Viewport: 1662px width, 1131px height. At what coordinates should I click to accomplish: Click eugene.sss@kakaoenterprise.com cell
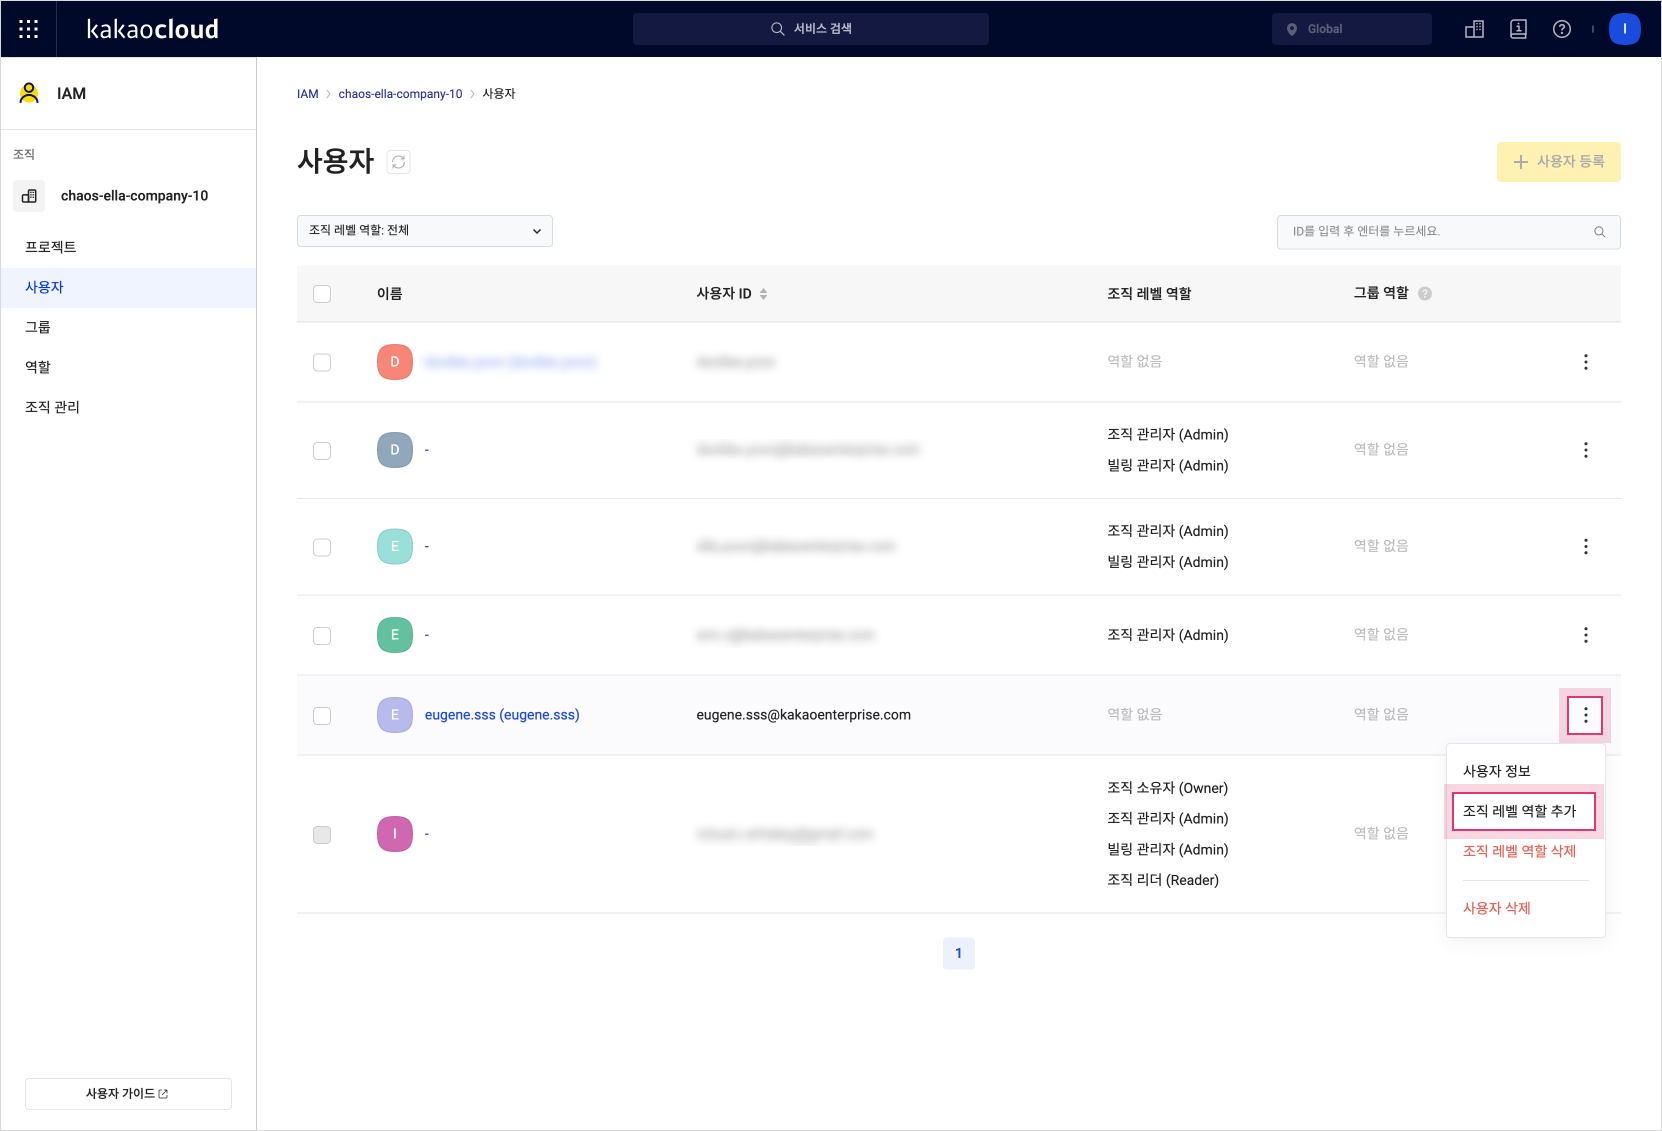click(804, 715)
